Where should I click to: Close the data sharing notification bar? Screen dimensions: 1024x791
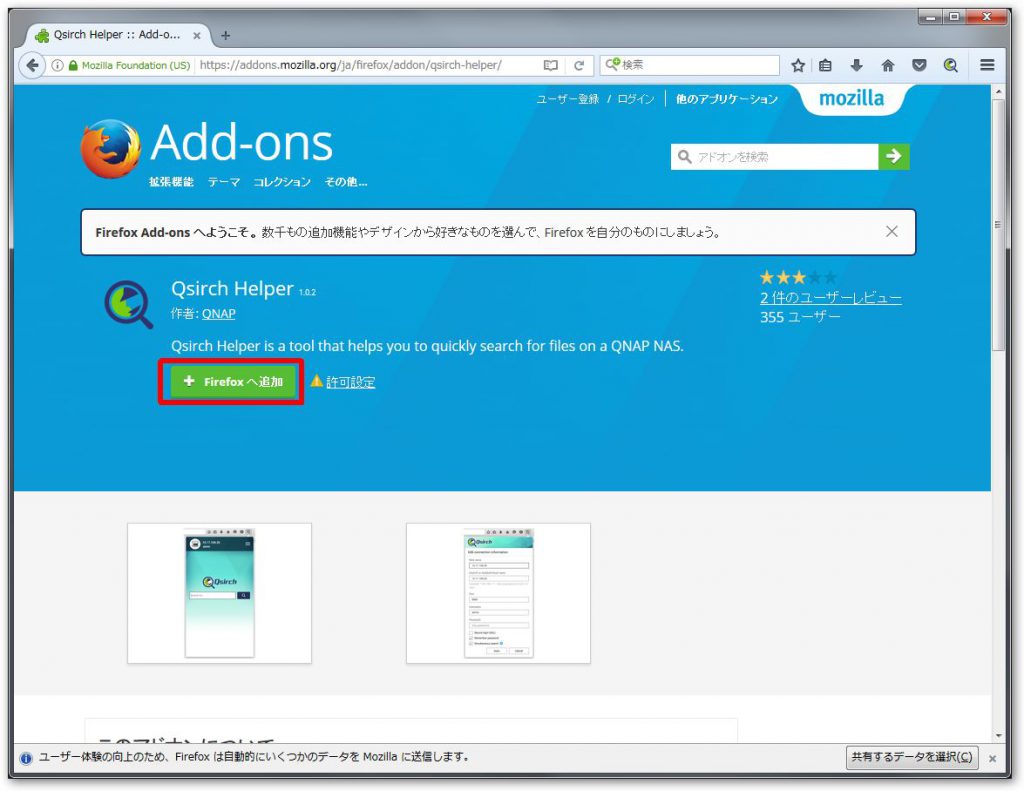point(992,758)
